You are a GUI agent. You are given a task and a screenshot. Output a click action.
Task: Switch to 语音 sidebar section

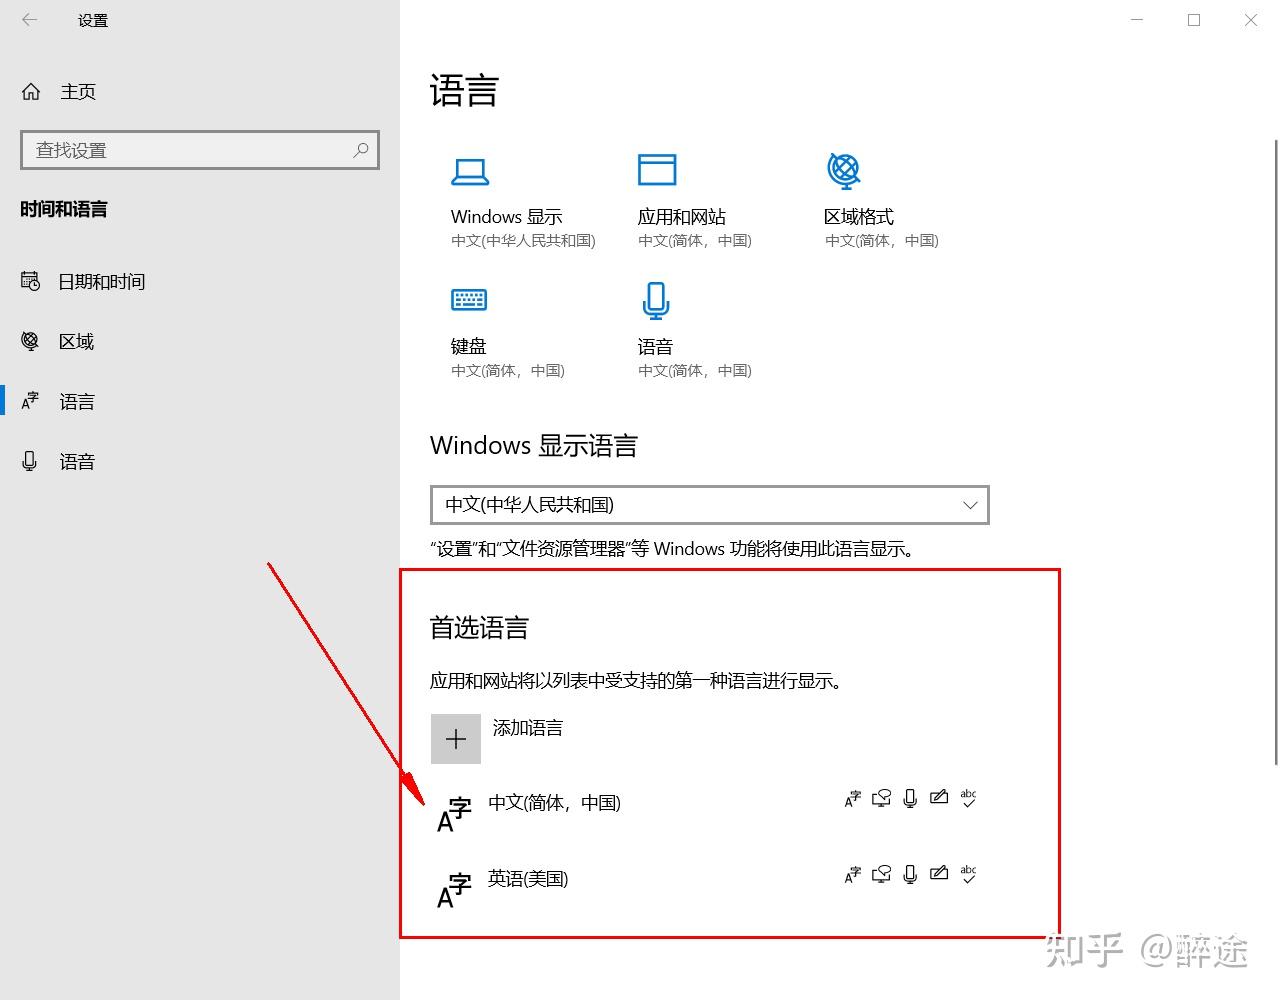[x=77, y=461]
